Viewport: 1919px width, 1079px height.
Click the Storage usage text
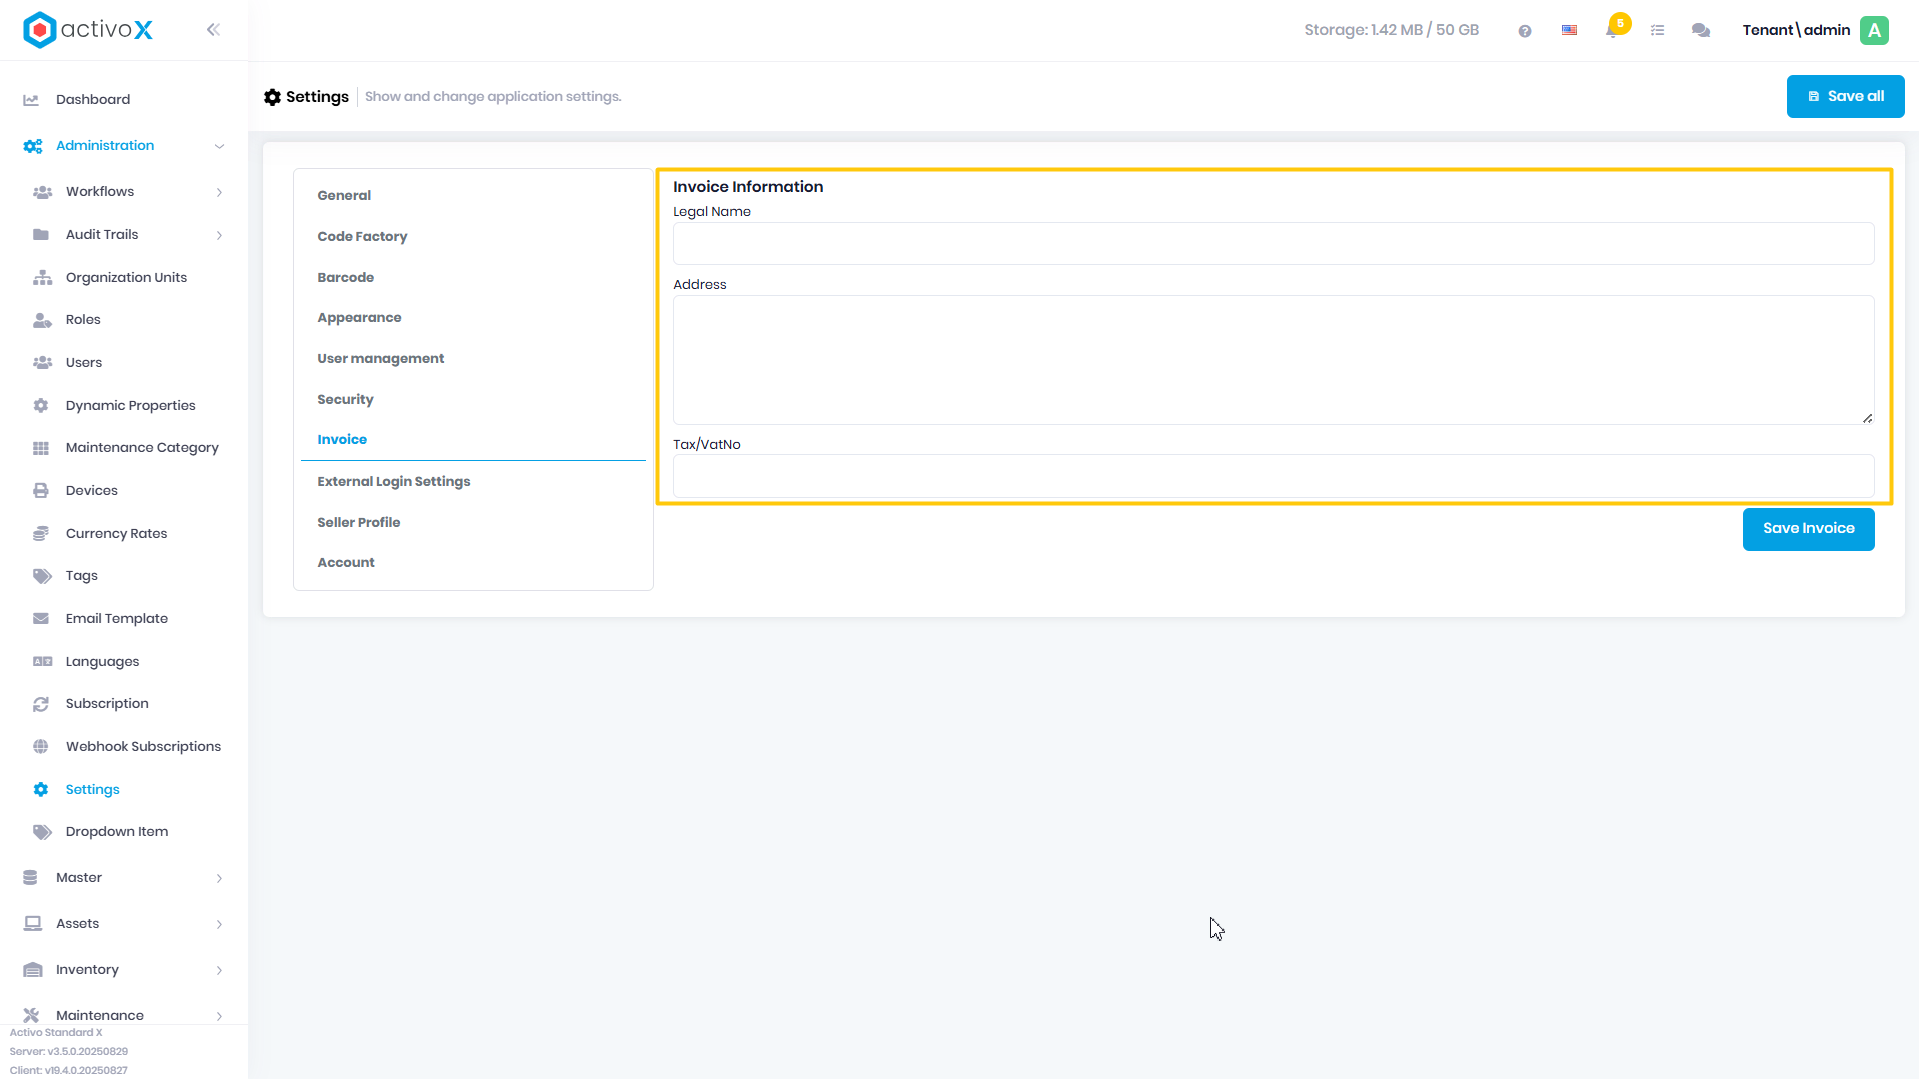pos(1391,30)
